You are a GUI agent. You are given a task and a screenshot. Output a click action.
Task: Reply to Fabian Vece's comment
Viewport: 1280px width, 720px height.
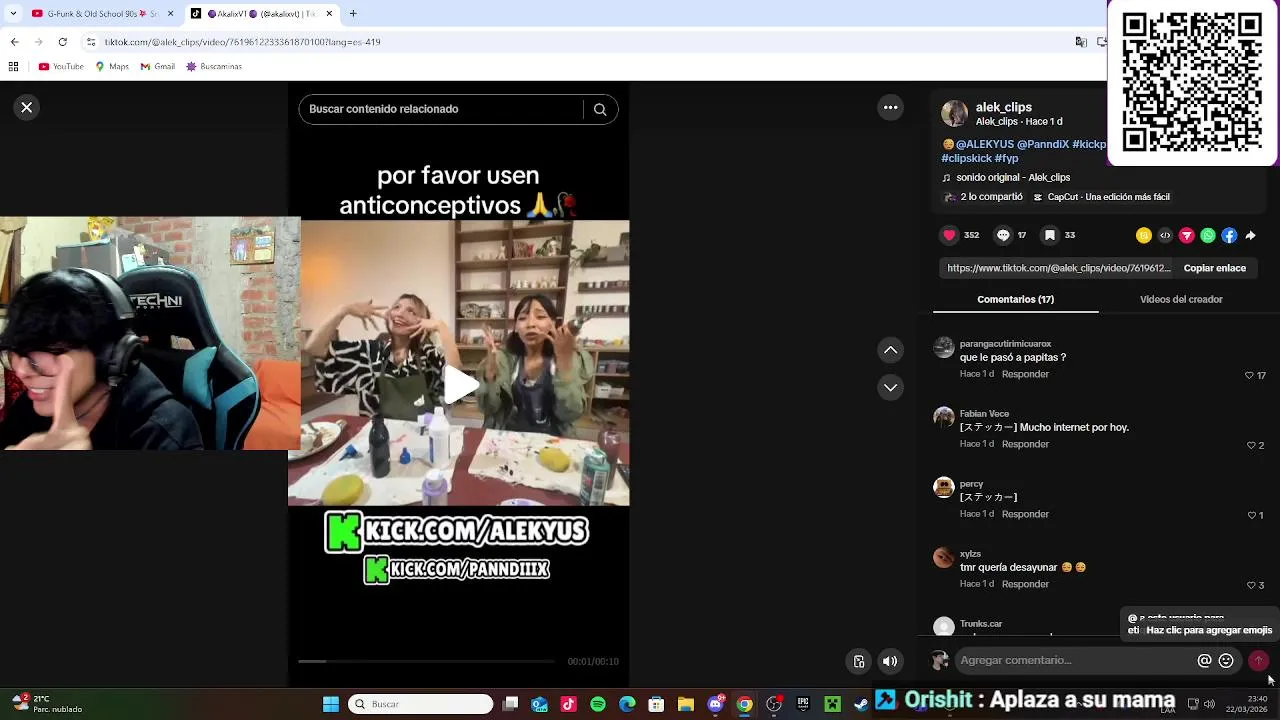click(x=1025, y=444)
